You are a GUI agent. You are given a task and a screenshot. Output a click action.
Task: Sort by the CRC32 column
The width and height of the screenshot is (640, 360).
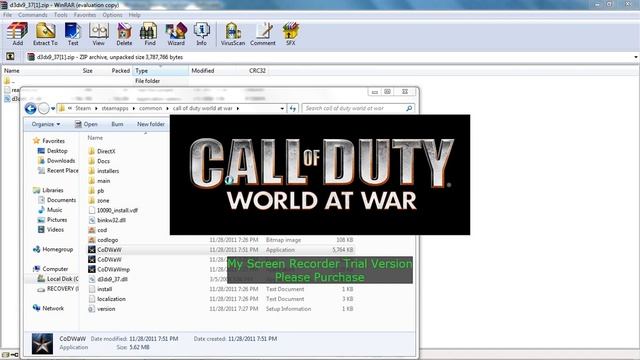pyautogui.click(x=257, y=71)
